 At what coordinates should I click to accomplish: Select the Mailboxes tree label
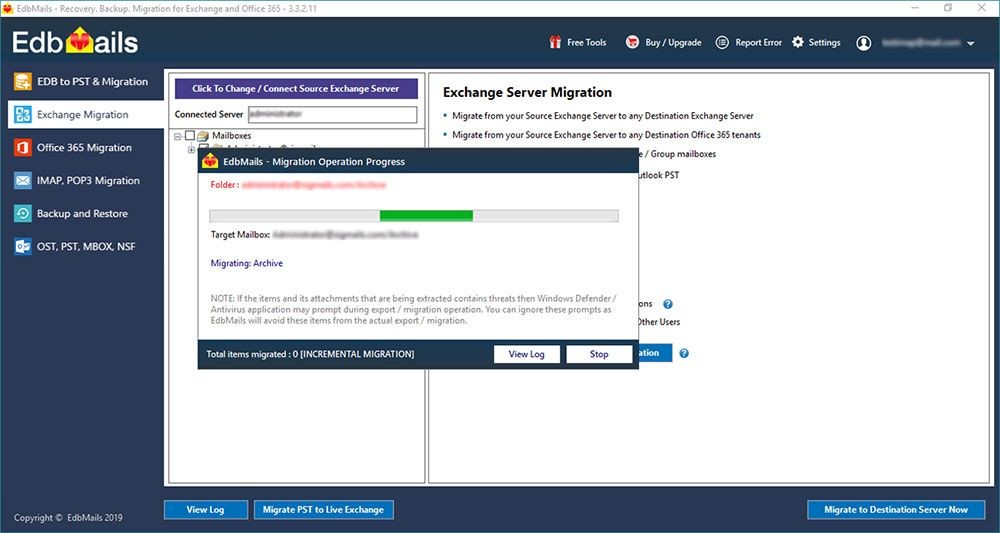231,136
